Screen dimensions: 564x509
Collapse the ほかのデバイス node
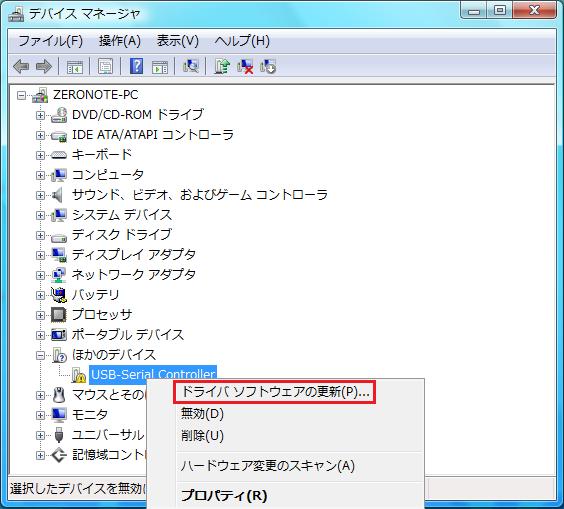(40, 355)
